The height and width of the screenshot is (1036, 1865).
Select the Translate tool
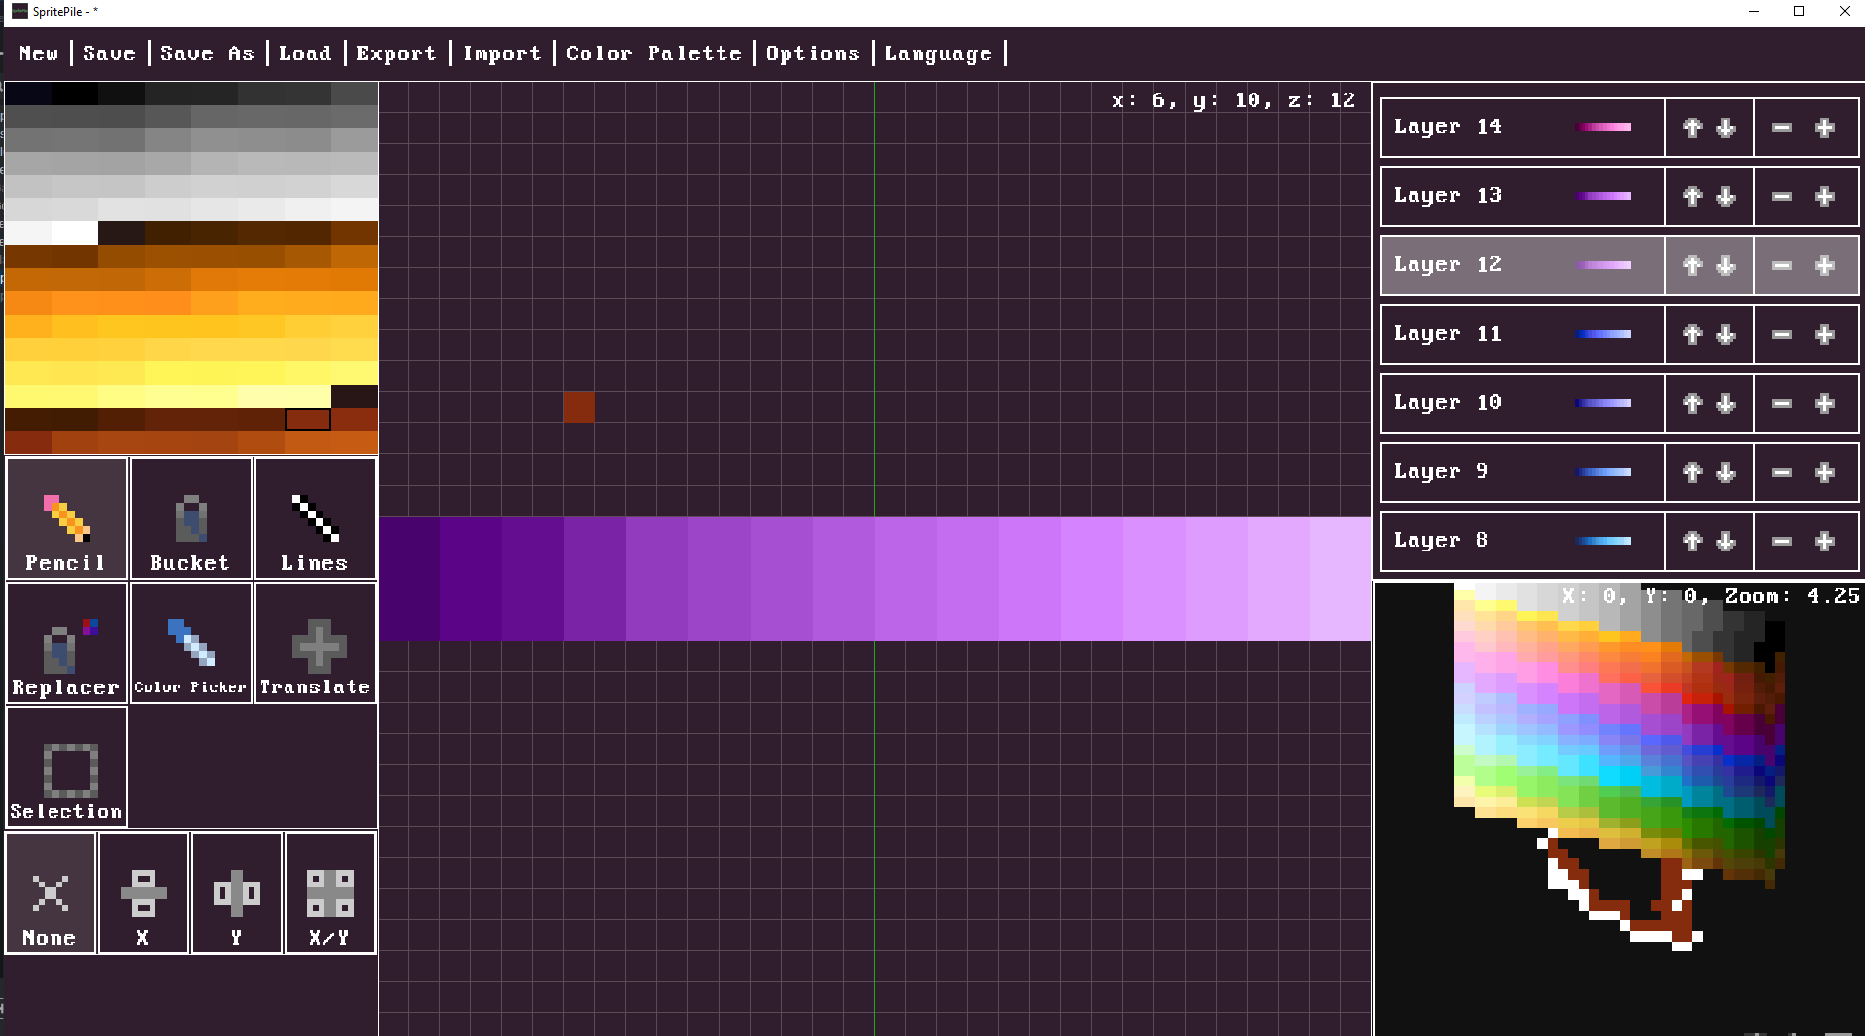point(315,643)
